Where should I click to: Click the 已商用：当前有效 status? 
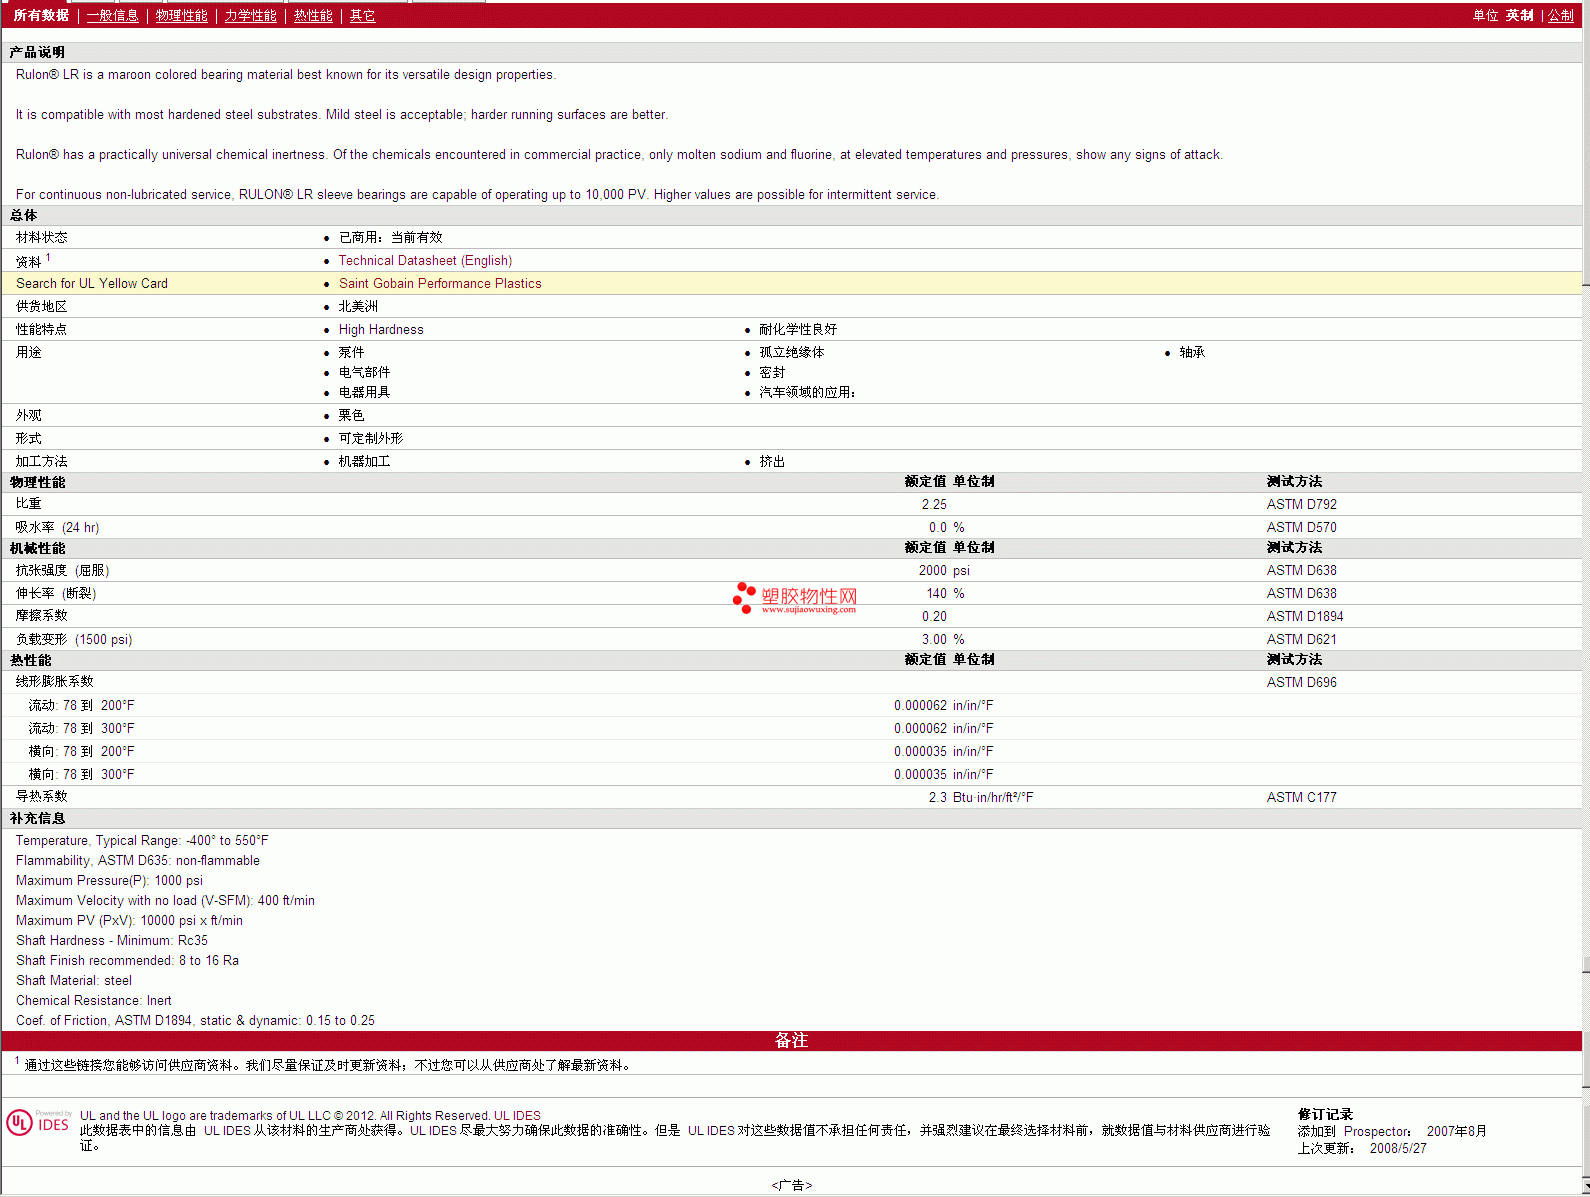click(x=390, y=237)
